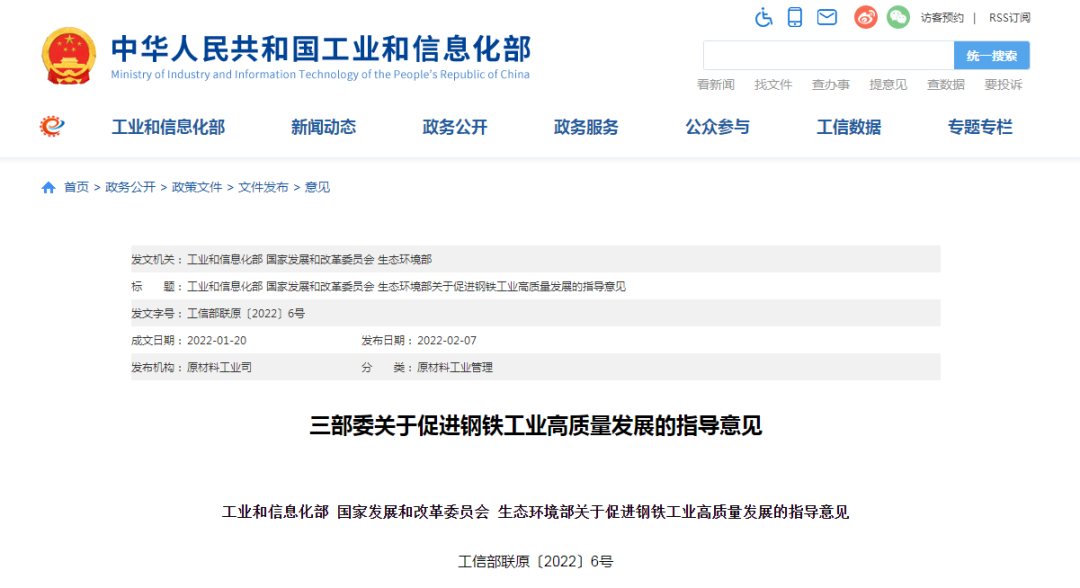
Task: Open the mobile version via phone icon
Action: tap(795, 17)
